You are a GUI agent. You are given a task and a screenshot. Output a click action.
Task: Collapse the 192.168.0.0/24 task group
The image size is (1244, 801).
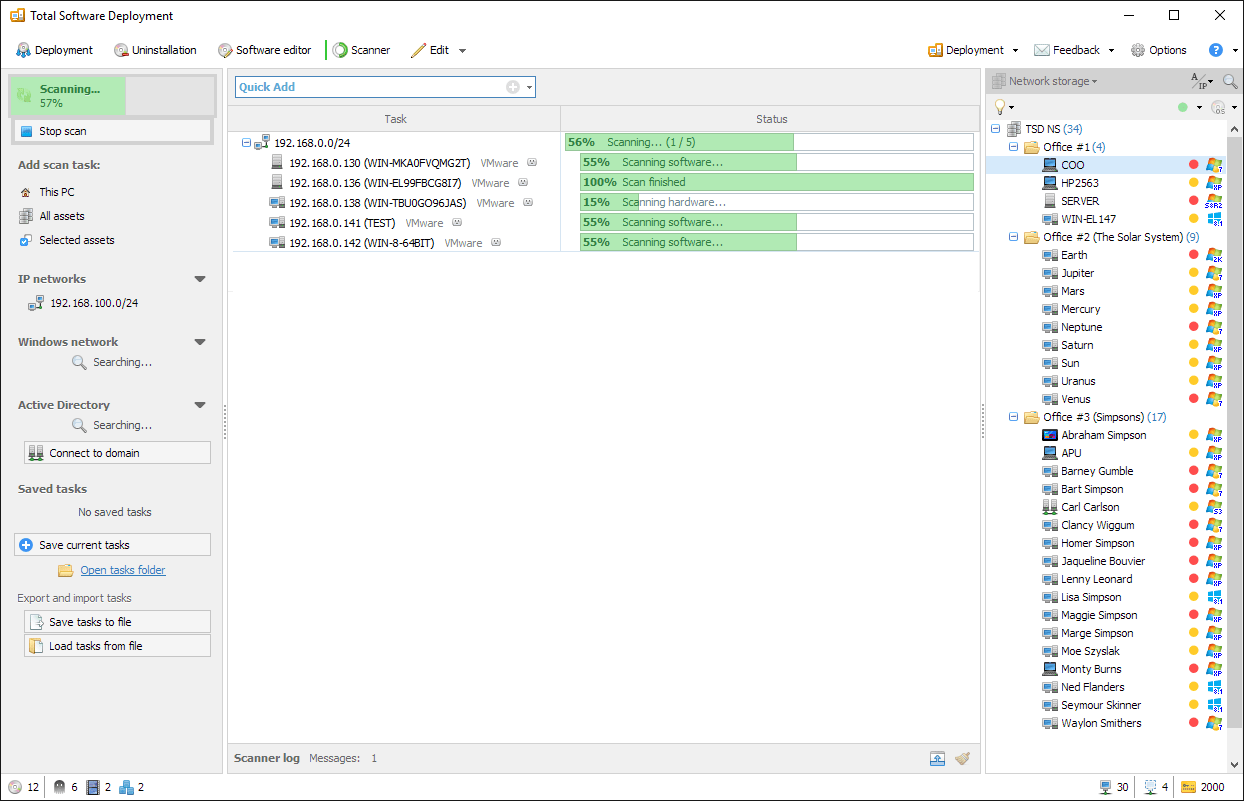[247, 143]
